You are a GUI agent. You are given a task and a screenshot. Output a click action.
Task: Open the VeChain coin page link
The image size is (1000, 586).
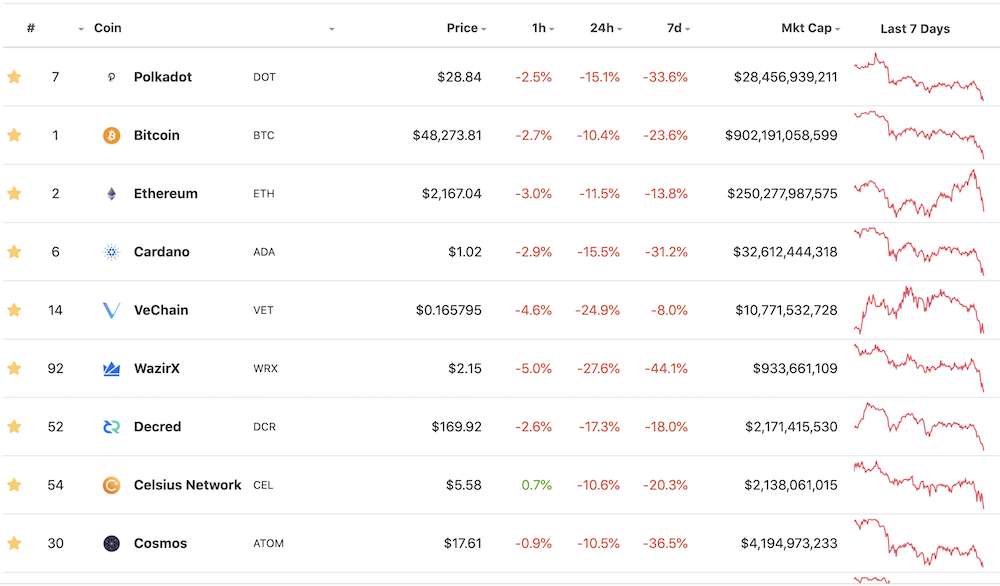[x=161, y=311]
